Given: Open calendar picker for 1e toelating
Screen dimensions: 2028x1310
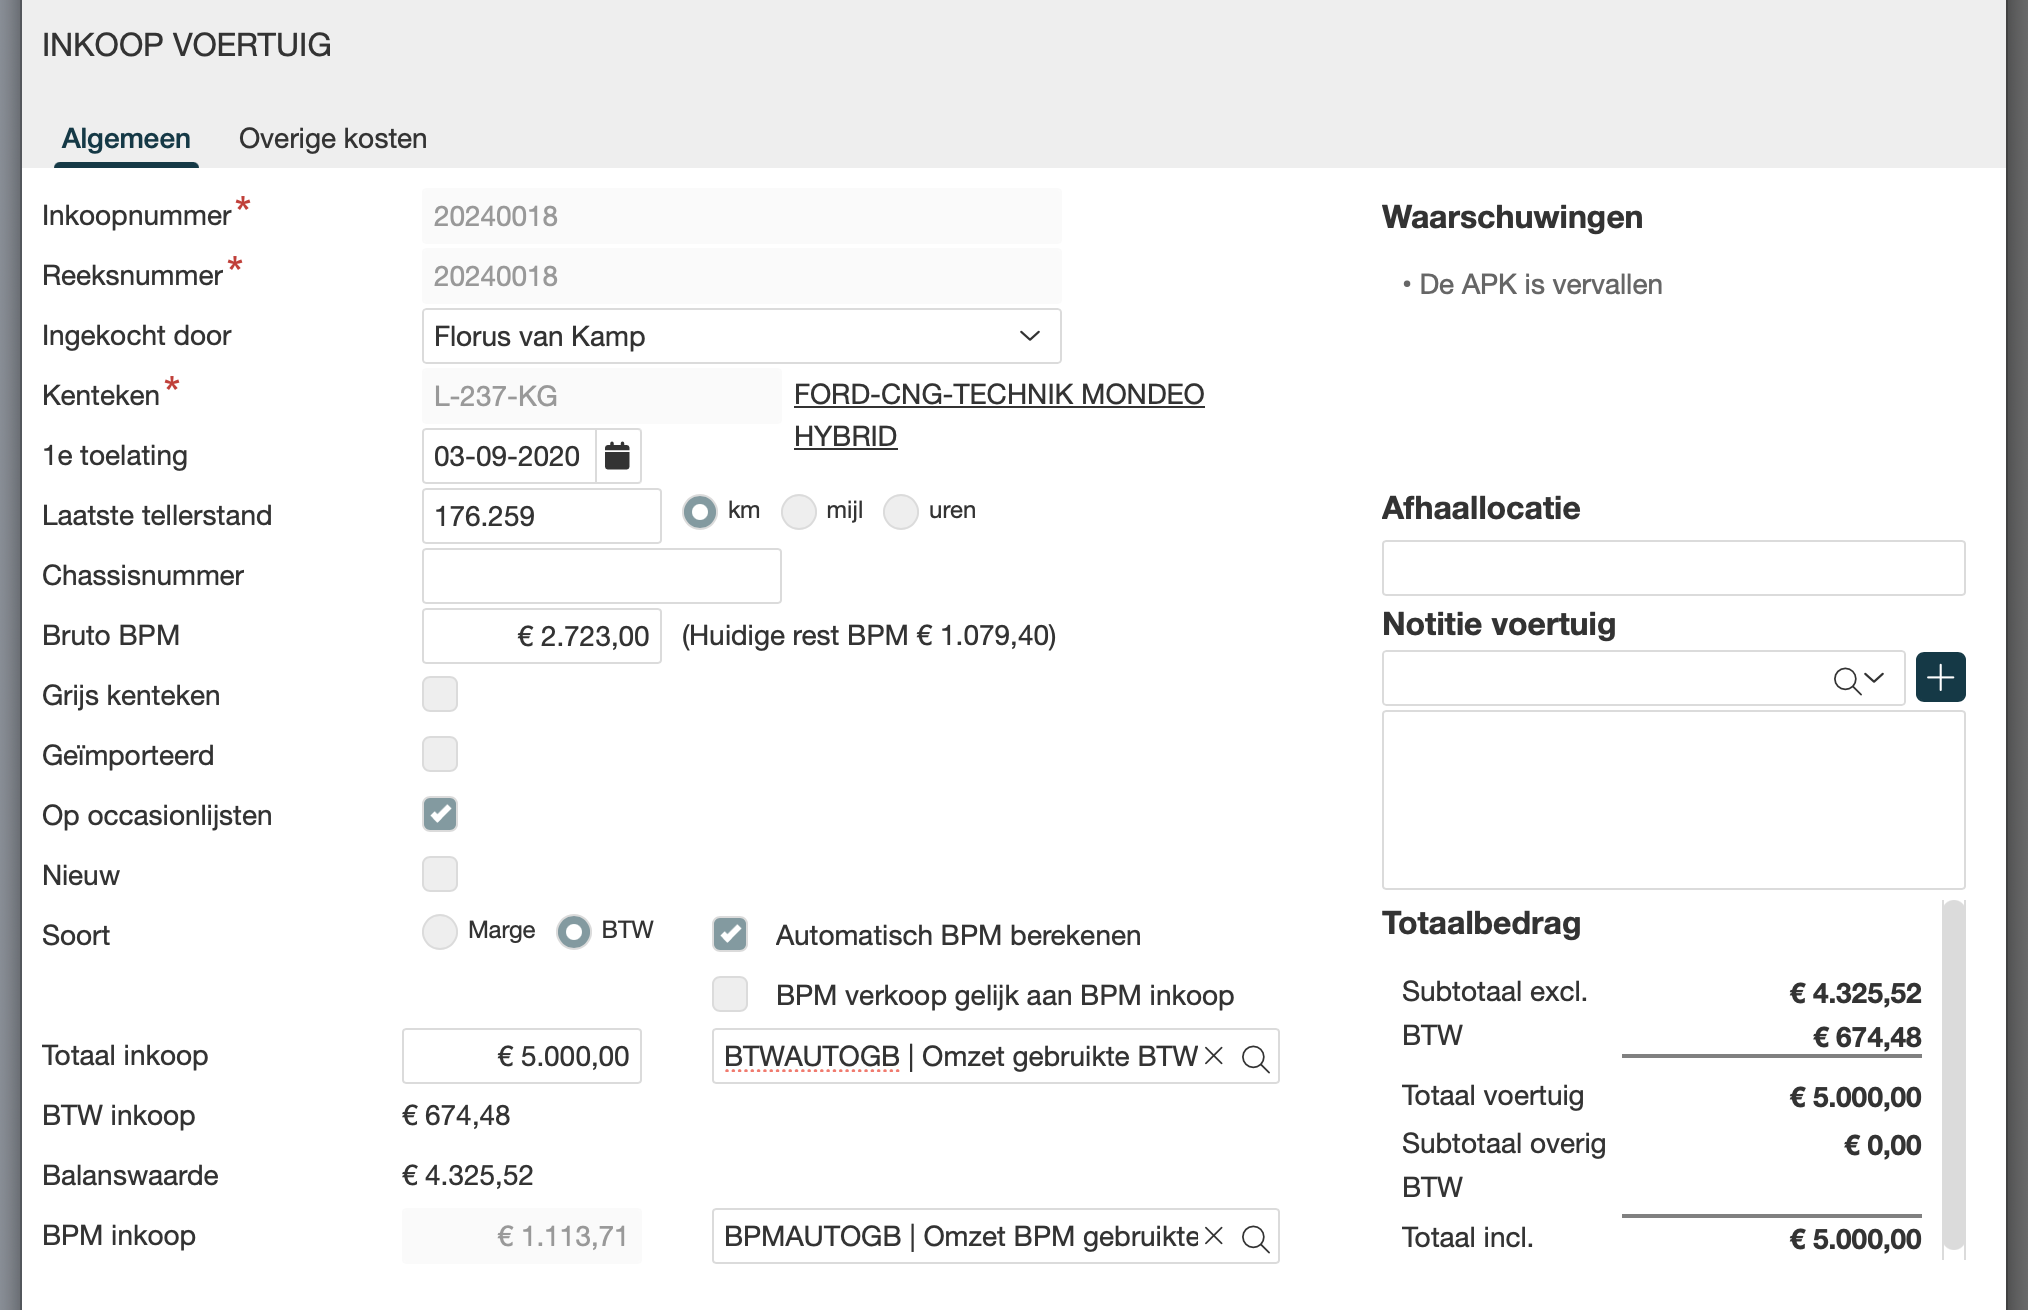Looking at the screenshot, I should tap(618, 456).
